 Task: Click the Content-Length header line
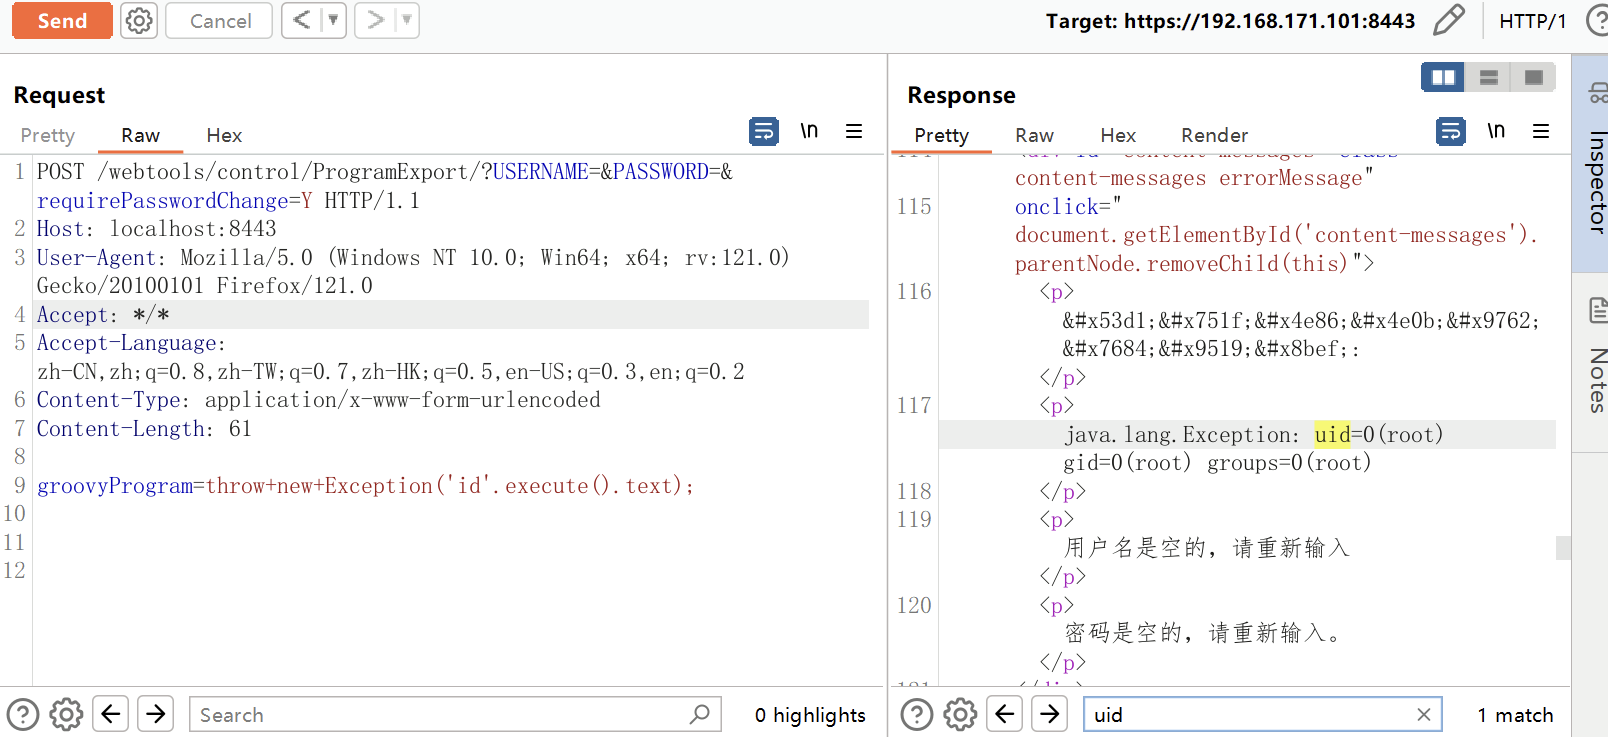coord(144,429)
